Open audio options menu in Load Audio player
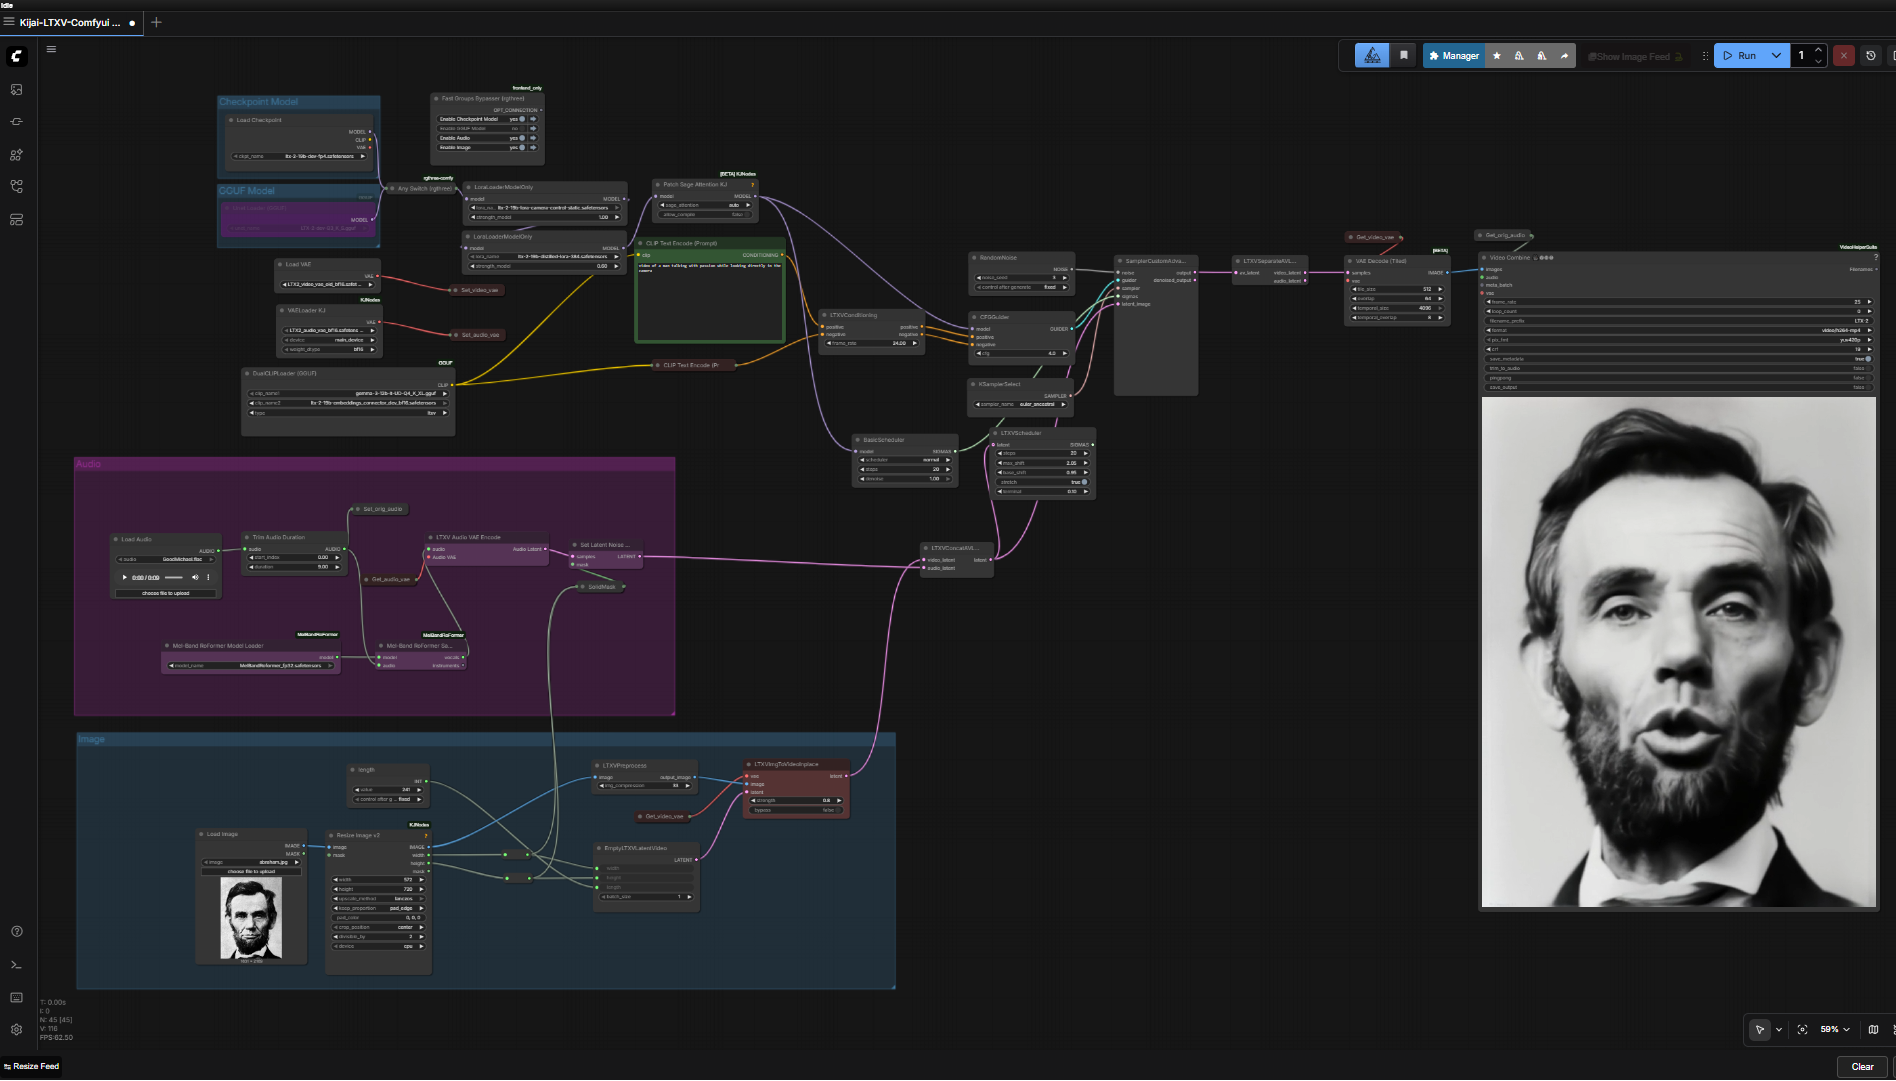 [x=208, y=578]
